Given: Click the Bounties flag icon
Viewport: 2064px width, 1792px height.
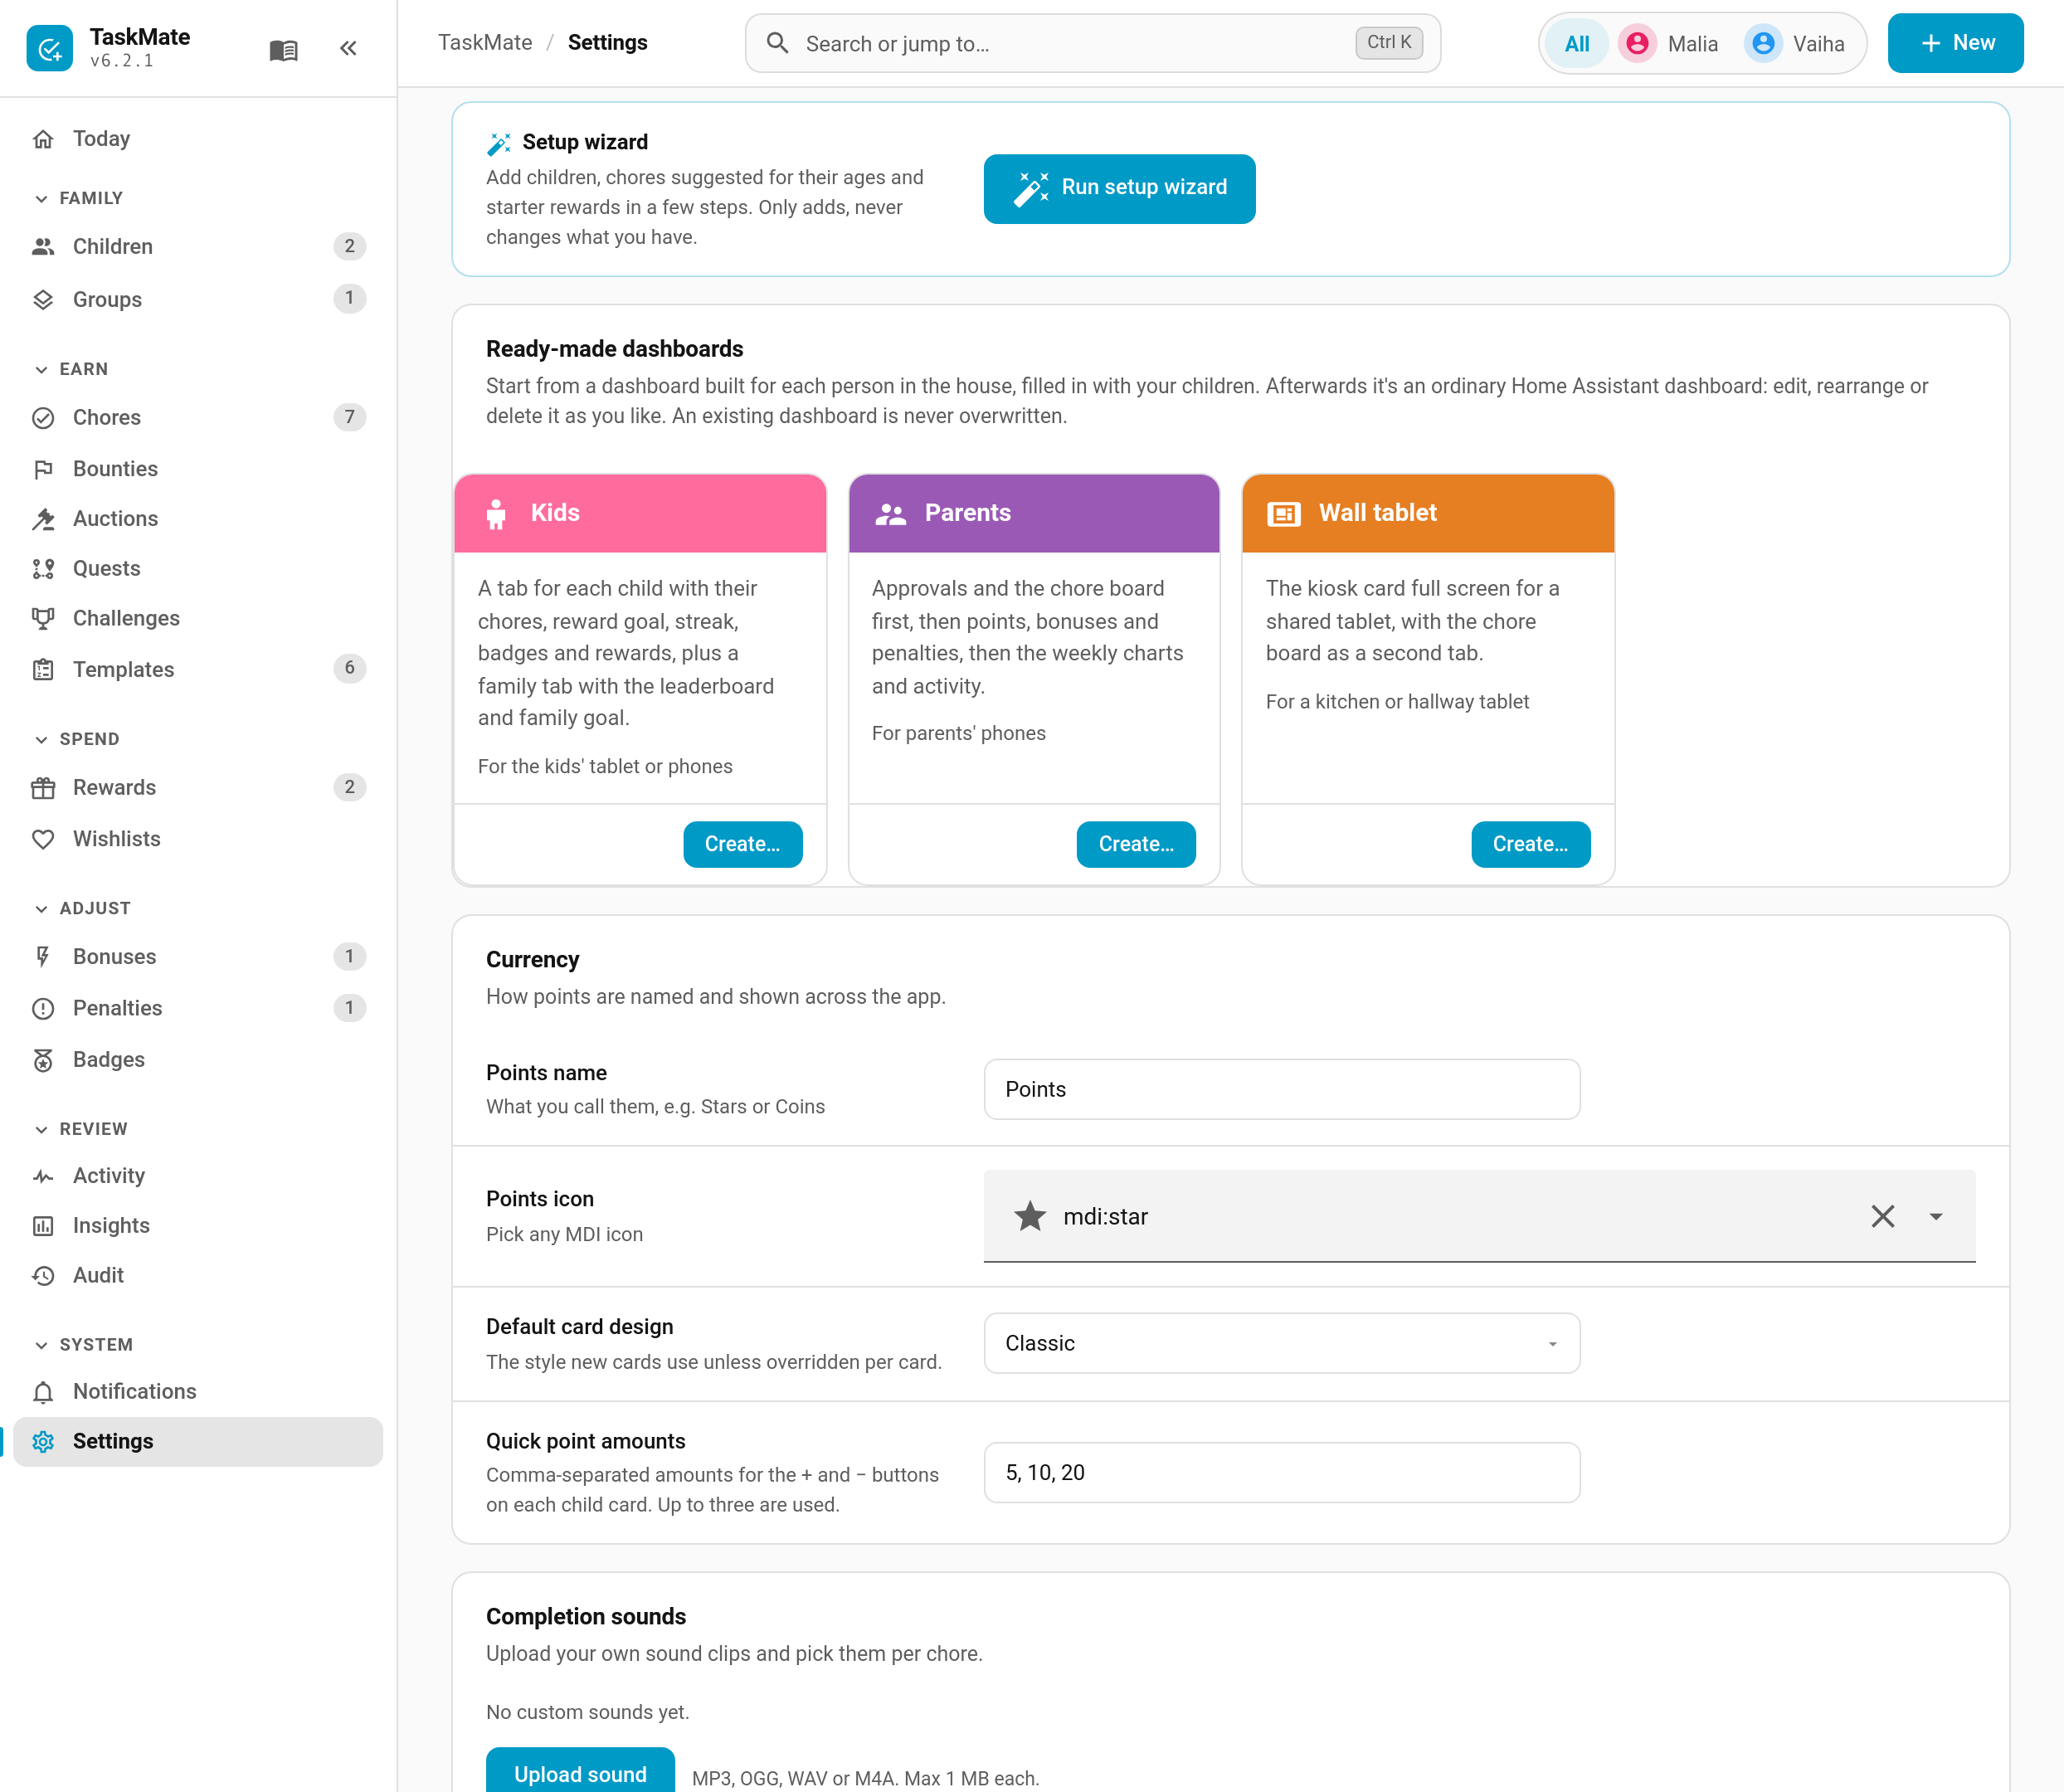Looking at the screenshot, I should tap(43, 469).
